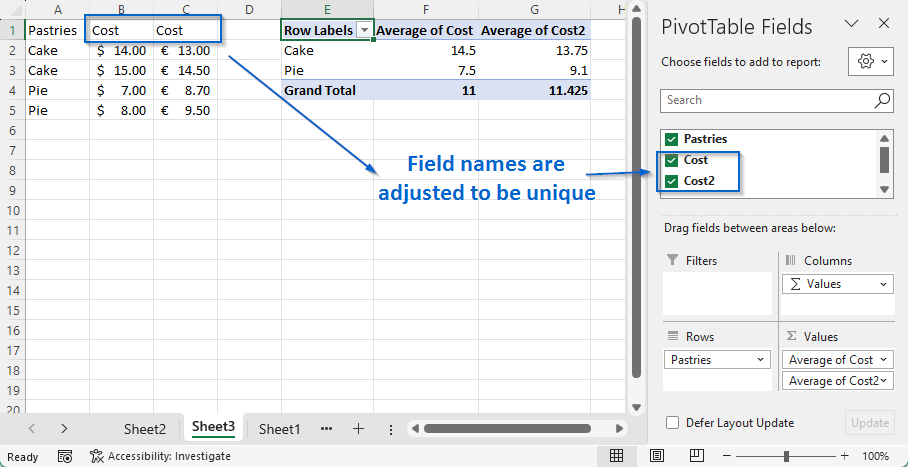Click the worksheet vertical scrollbar down arrow

[635, 407]
